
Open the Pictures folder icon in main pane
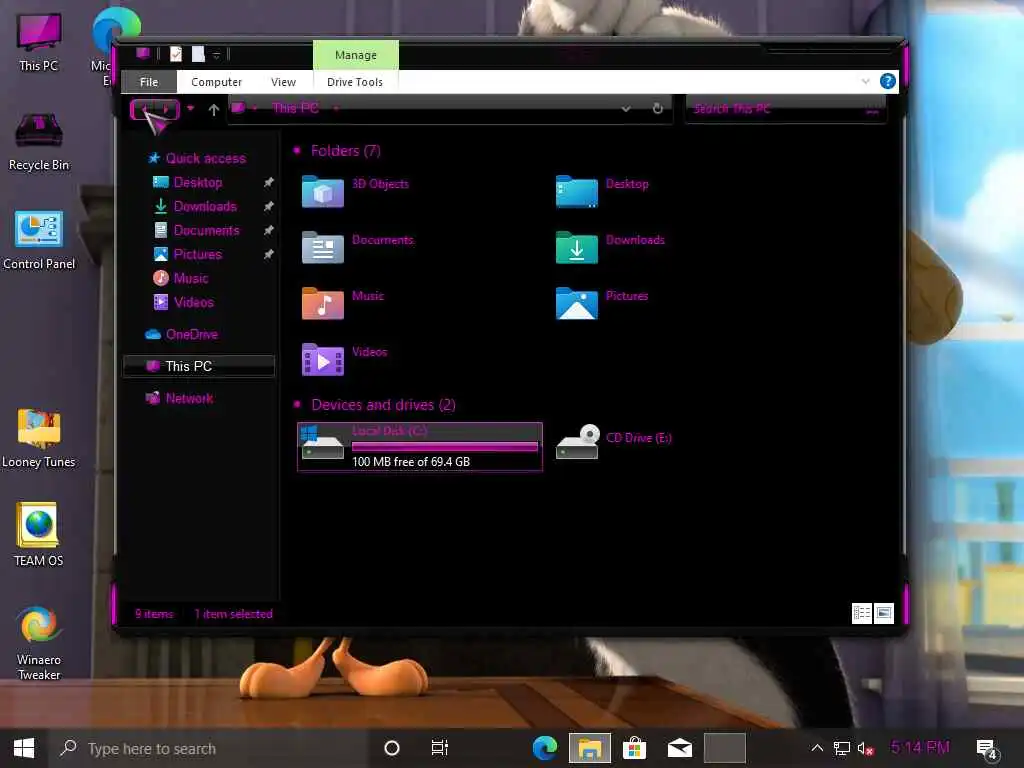(577, 304)
